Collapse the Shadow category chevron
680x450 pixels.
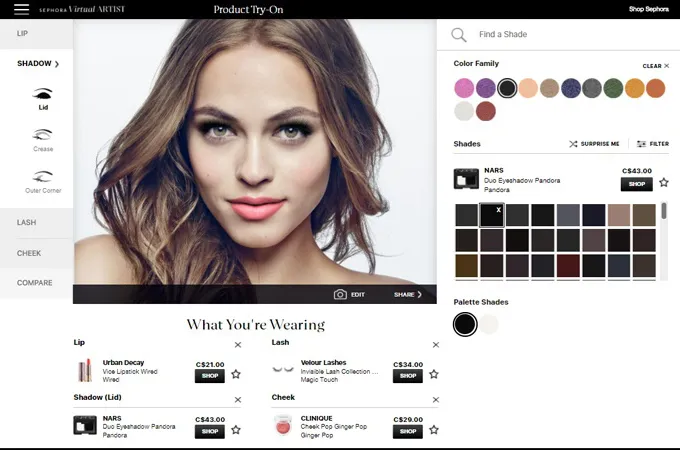pyautogui.click(x=57, y=64)
